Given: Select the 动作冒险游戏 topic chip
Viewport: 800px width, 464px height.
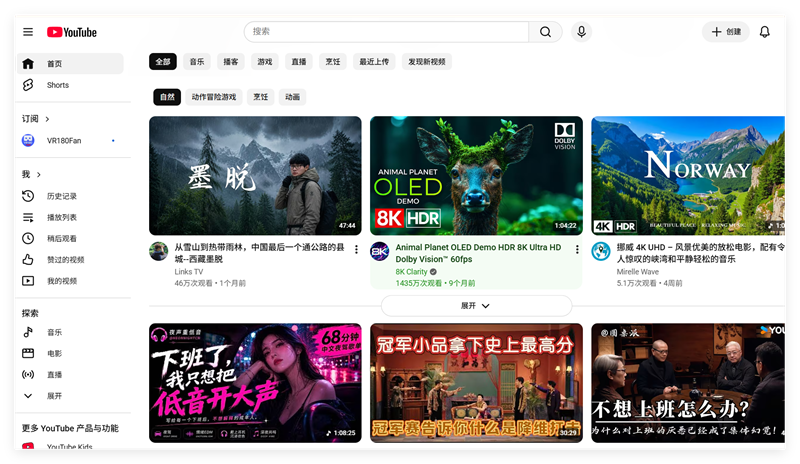Looking at the screenshot, I should (x=214, y=97).
